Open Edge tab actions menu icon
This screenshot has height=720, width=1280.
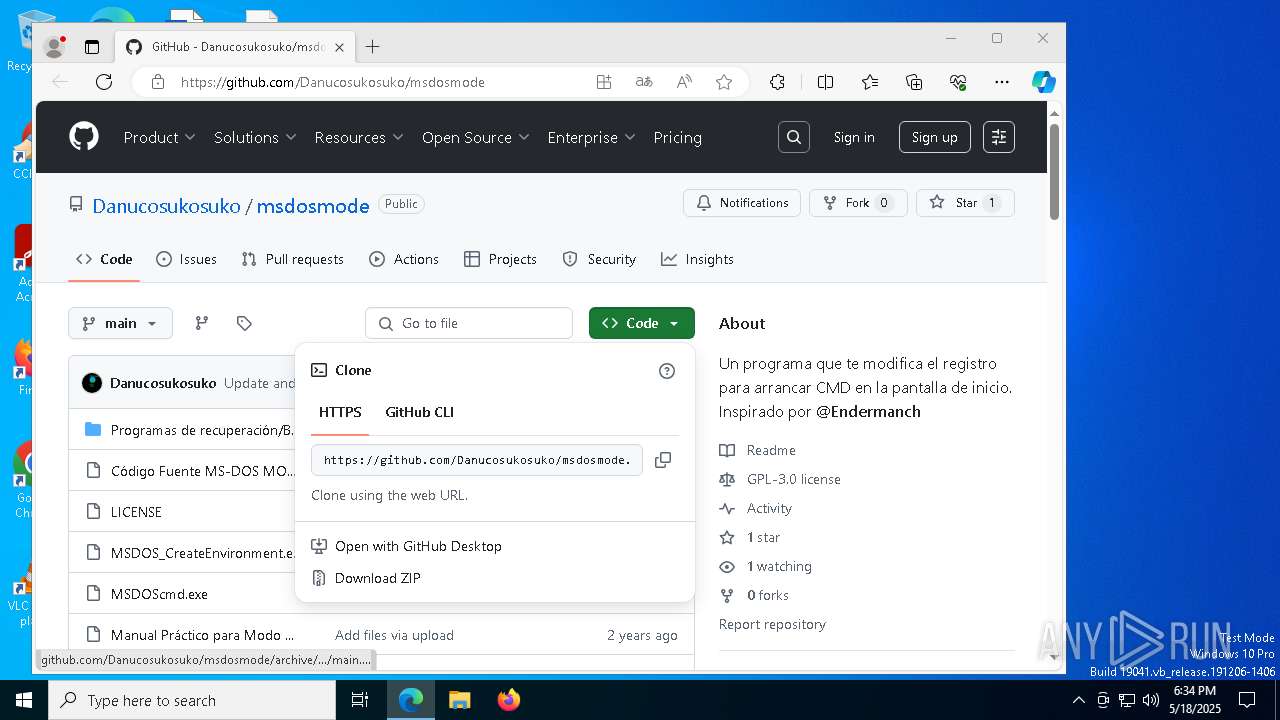coord(92,47)
